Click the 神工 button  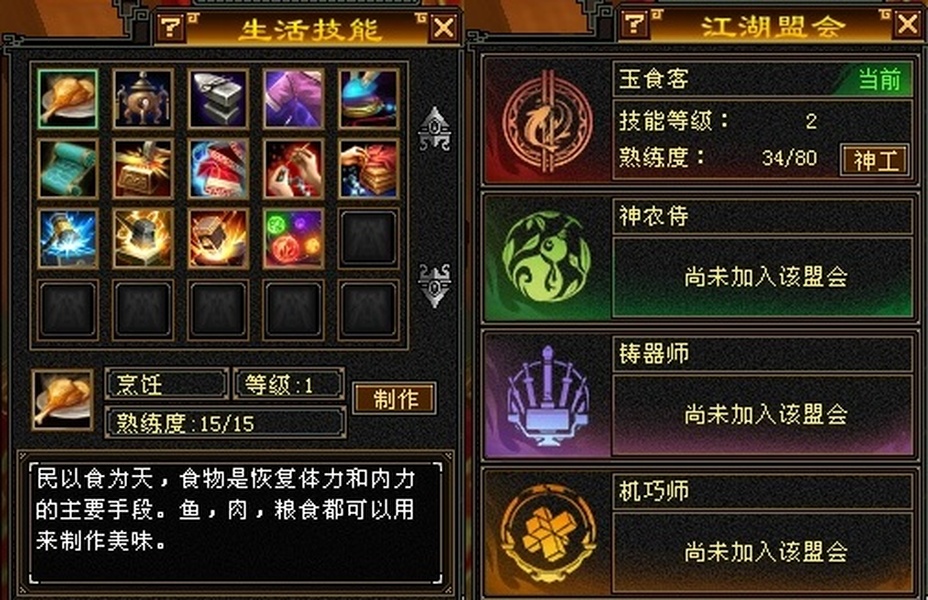click(x=875, y=160)
